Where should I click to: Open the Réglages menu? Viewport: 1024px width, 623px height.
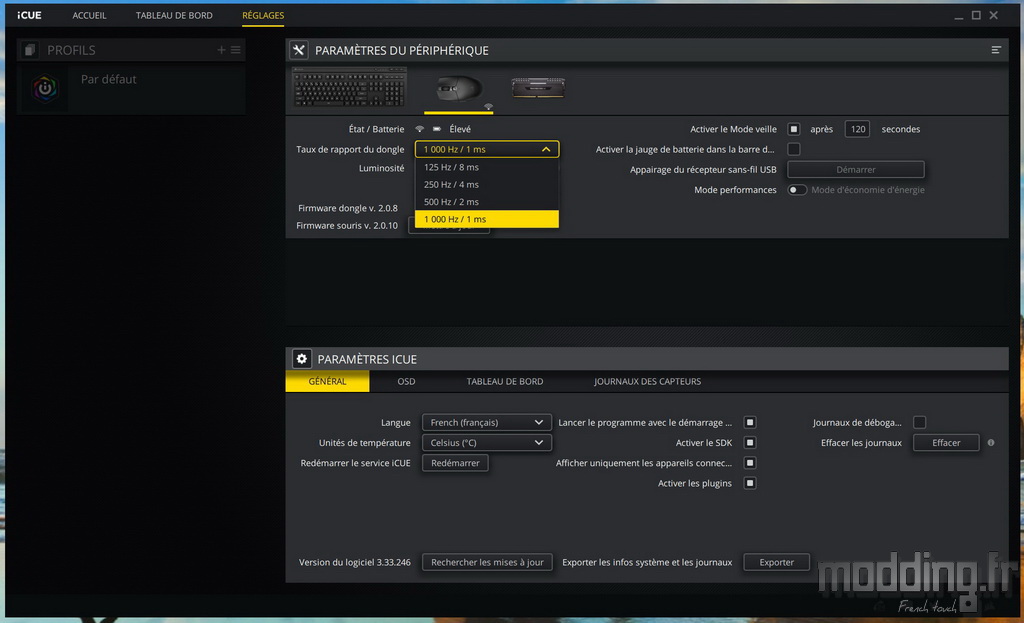point(263,15)
